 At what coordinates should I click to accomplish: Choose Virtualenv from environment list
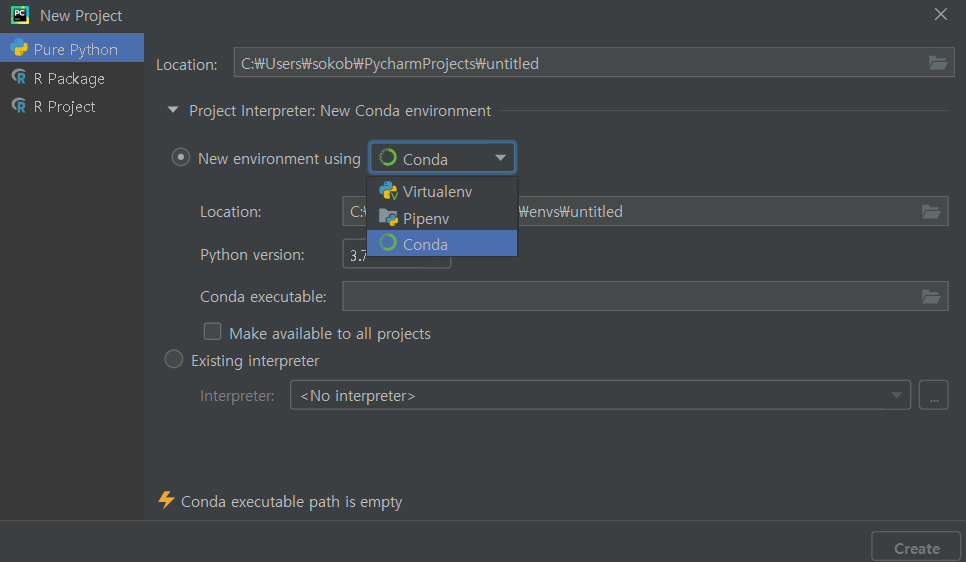[x=442, y=191]
